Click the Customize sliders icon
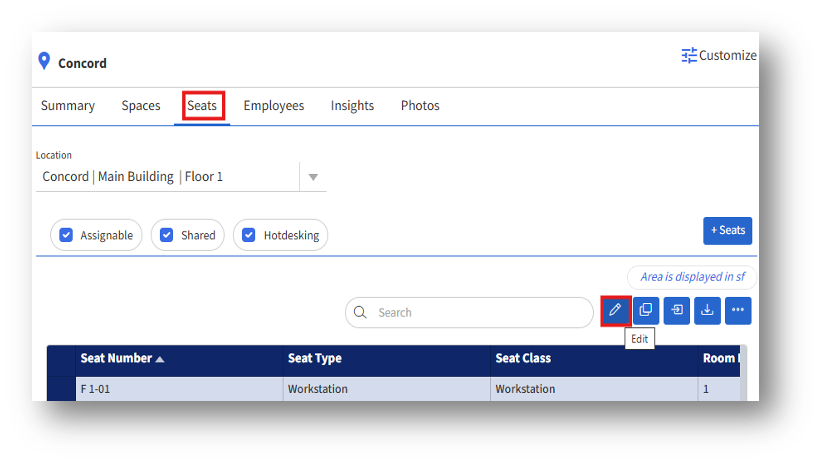Viewport: 822px width, 464px height. (689, 56)
